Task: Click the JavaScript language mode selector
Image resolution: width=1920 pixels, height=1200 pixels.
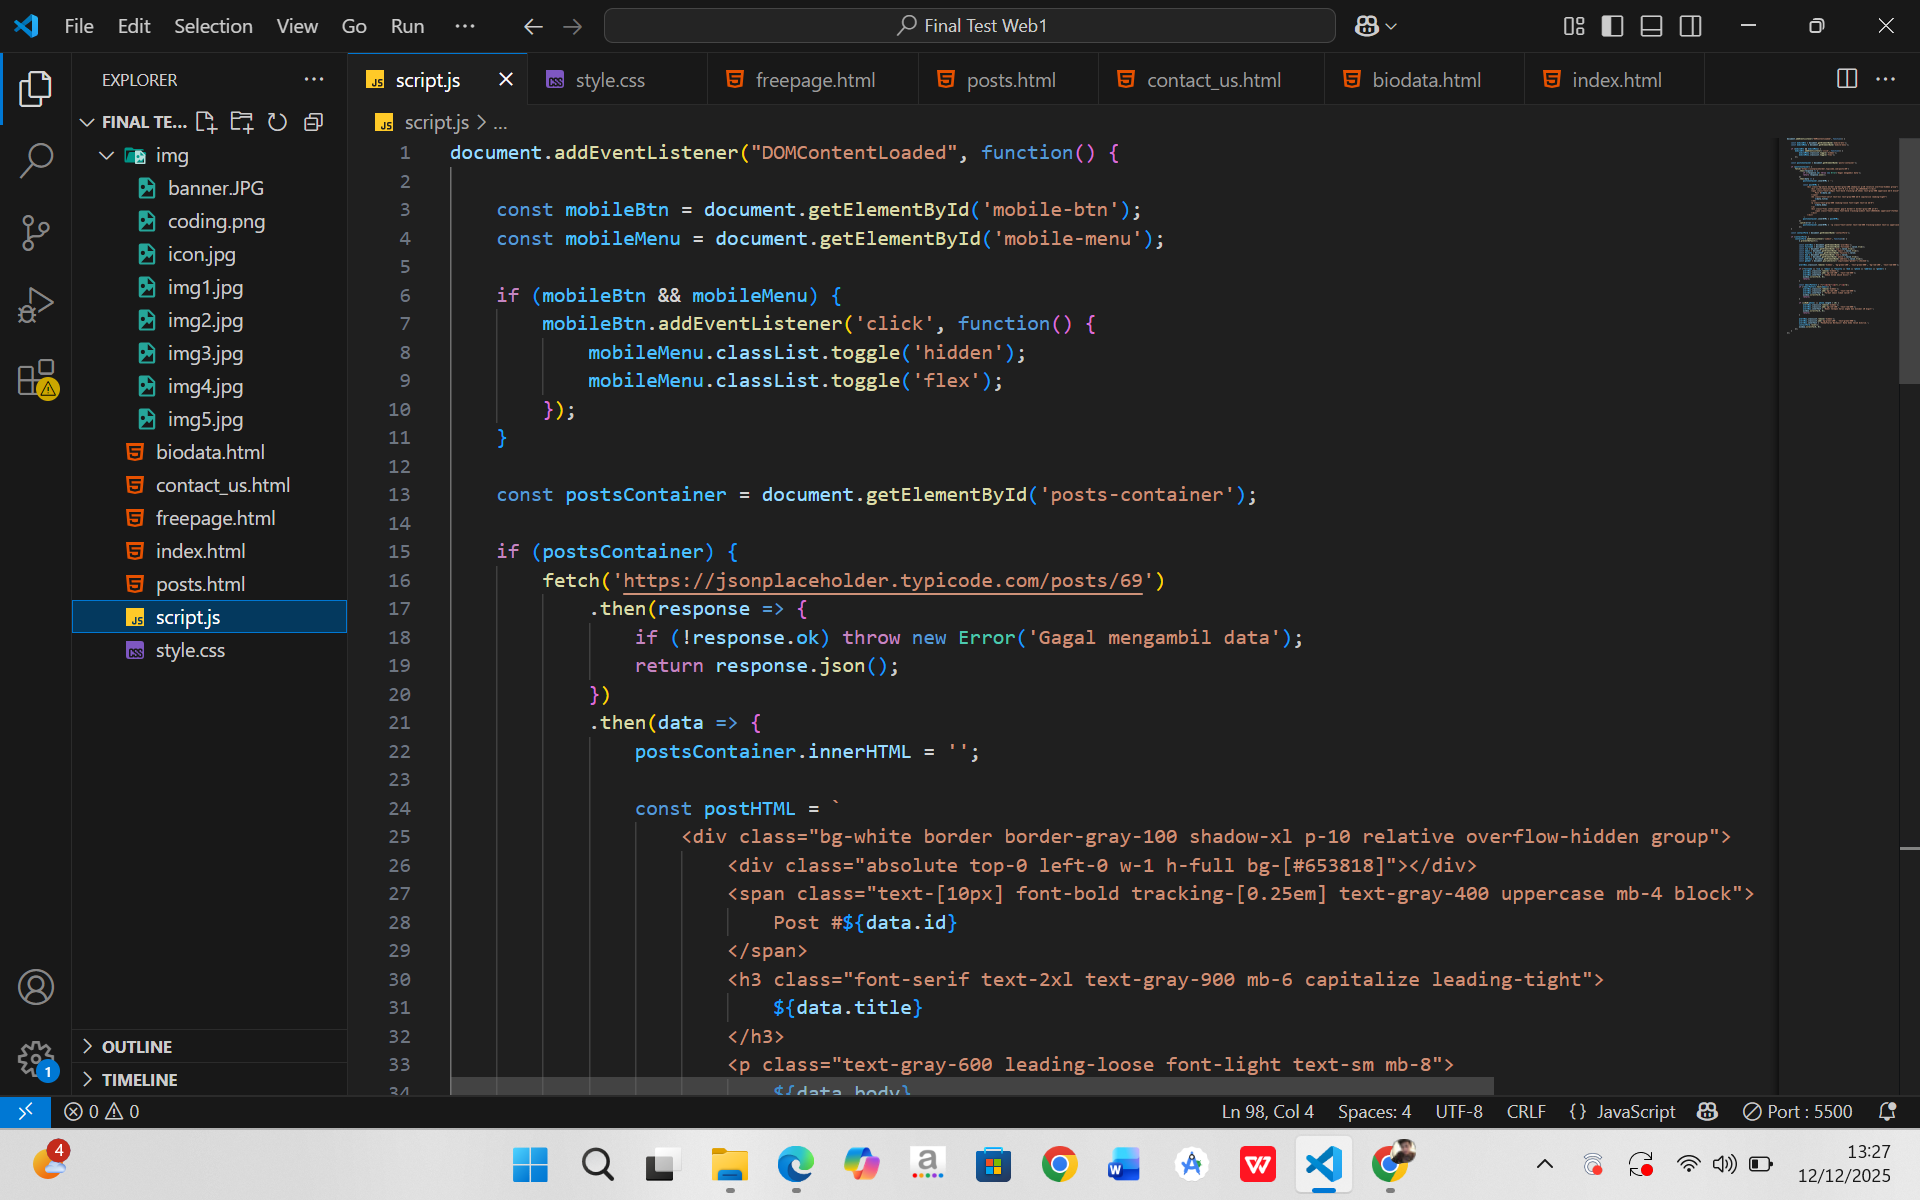Action: point(1635,1112)
